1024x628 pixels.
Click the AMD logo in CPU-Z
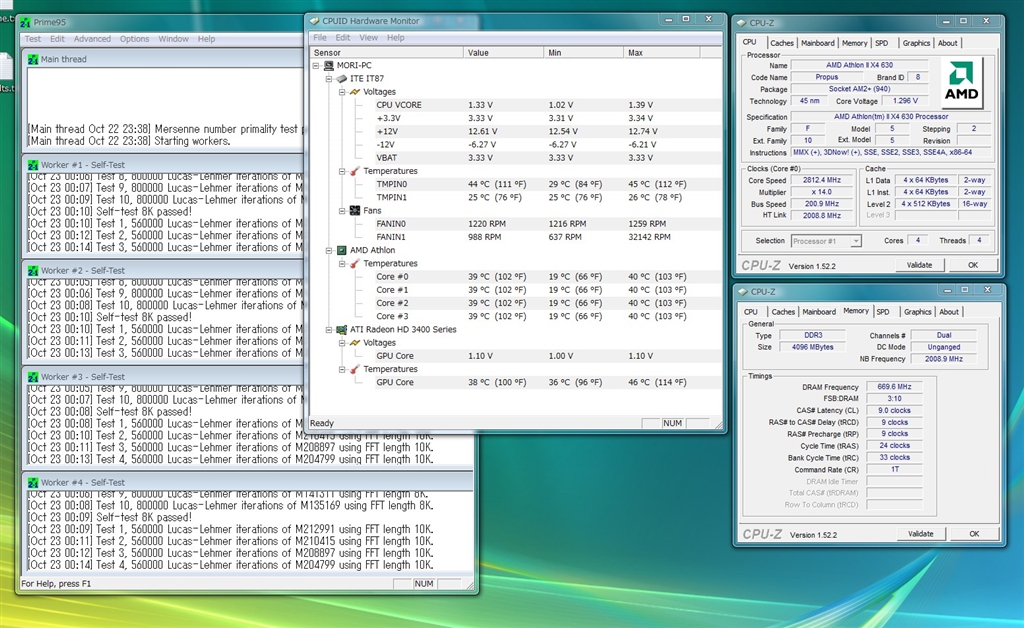962,83
